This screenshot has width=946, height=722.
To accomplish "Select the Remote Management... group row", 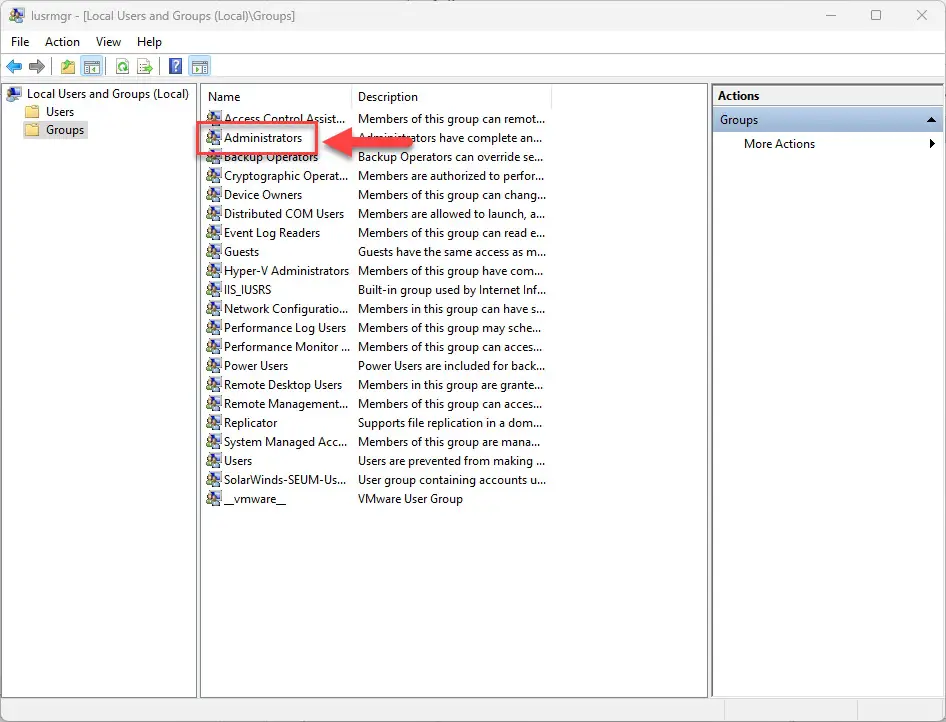I will pos(285,404).
